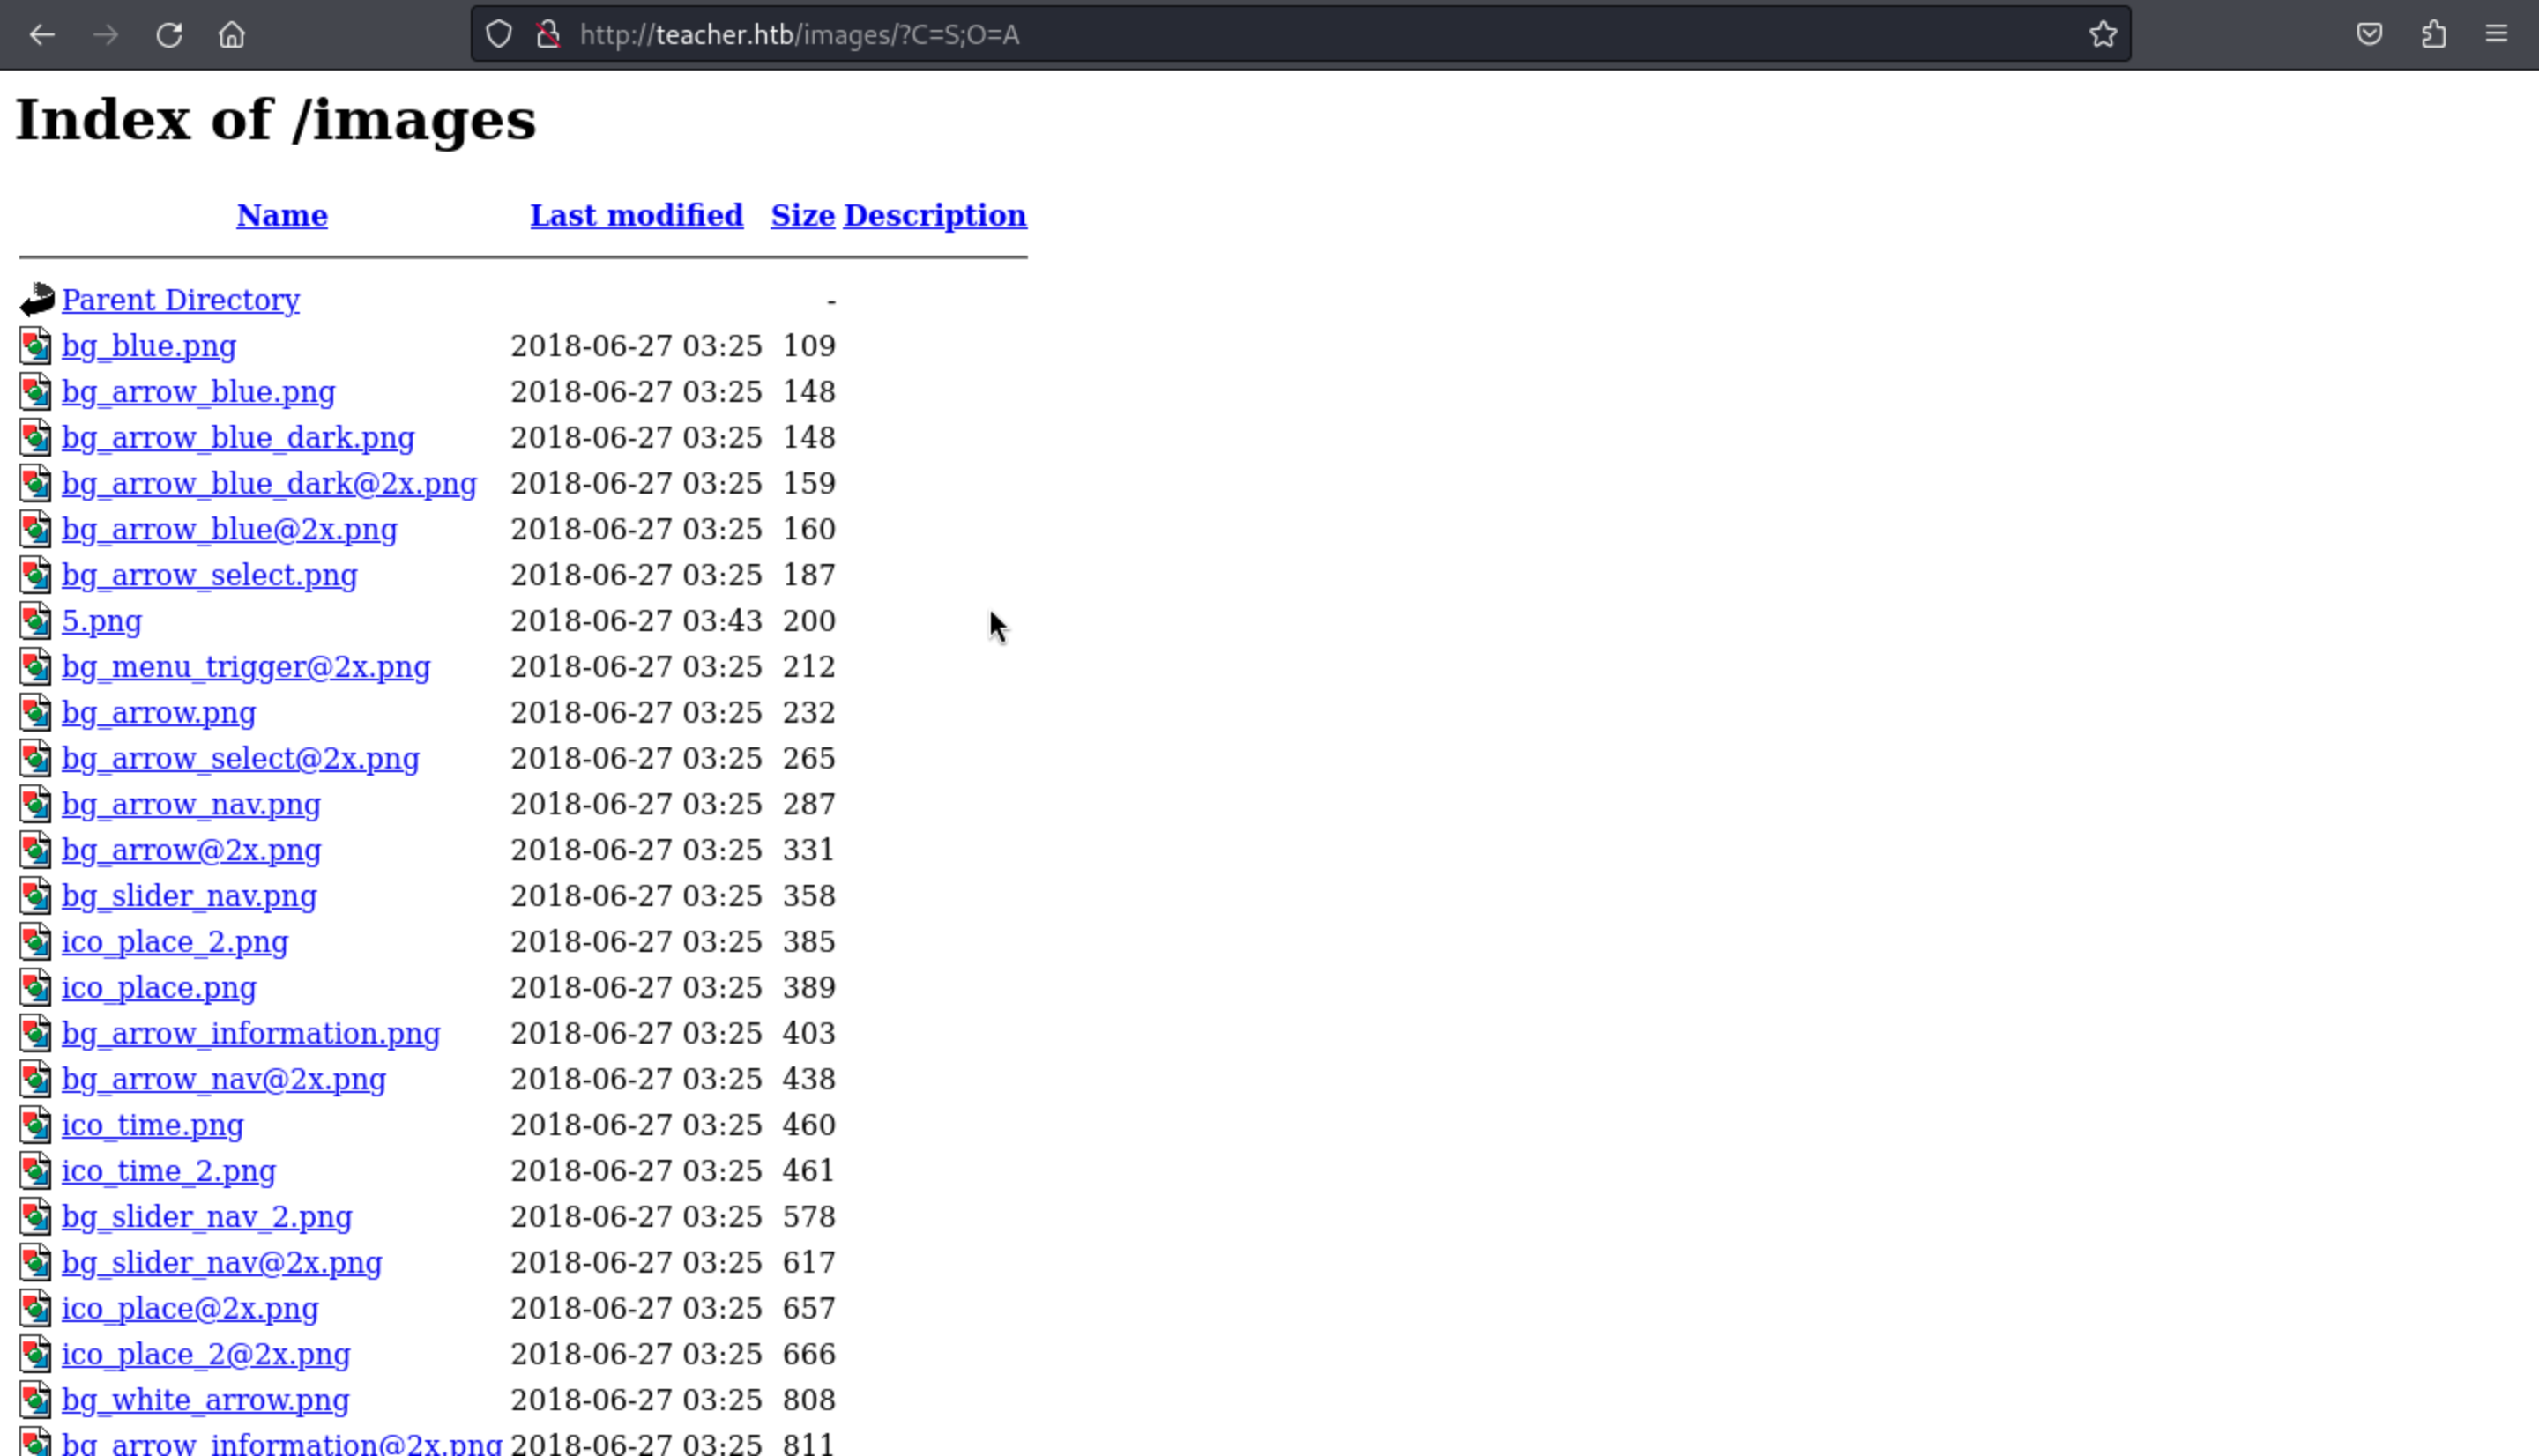This screenshot has height=1456, width=2539.
Task: Open the Pocket save icon
Action: 2369,35
